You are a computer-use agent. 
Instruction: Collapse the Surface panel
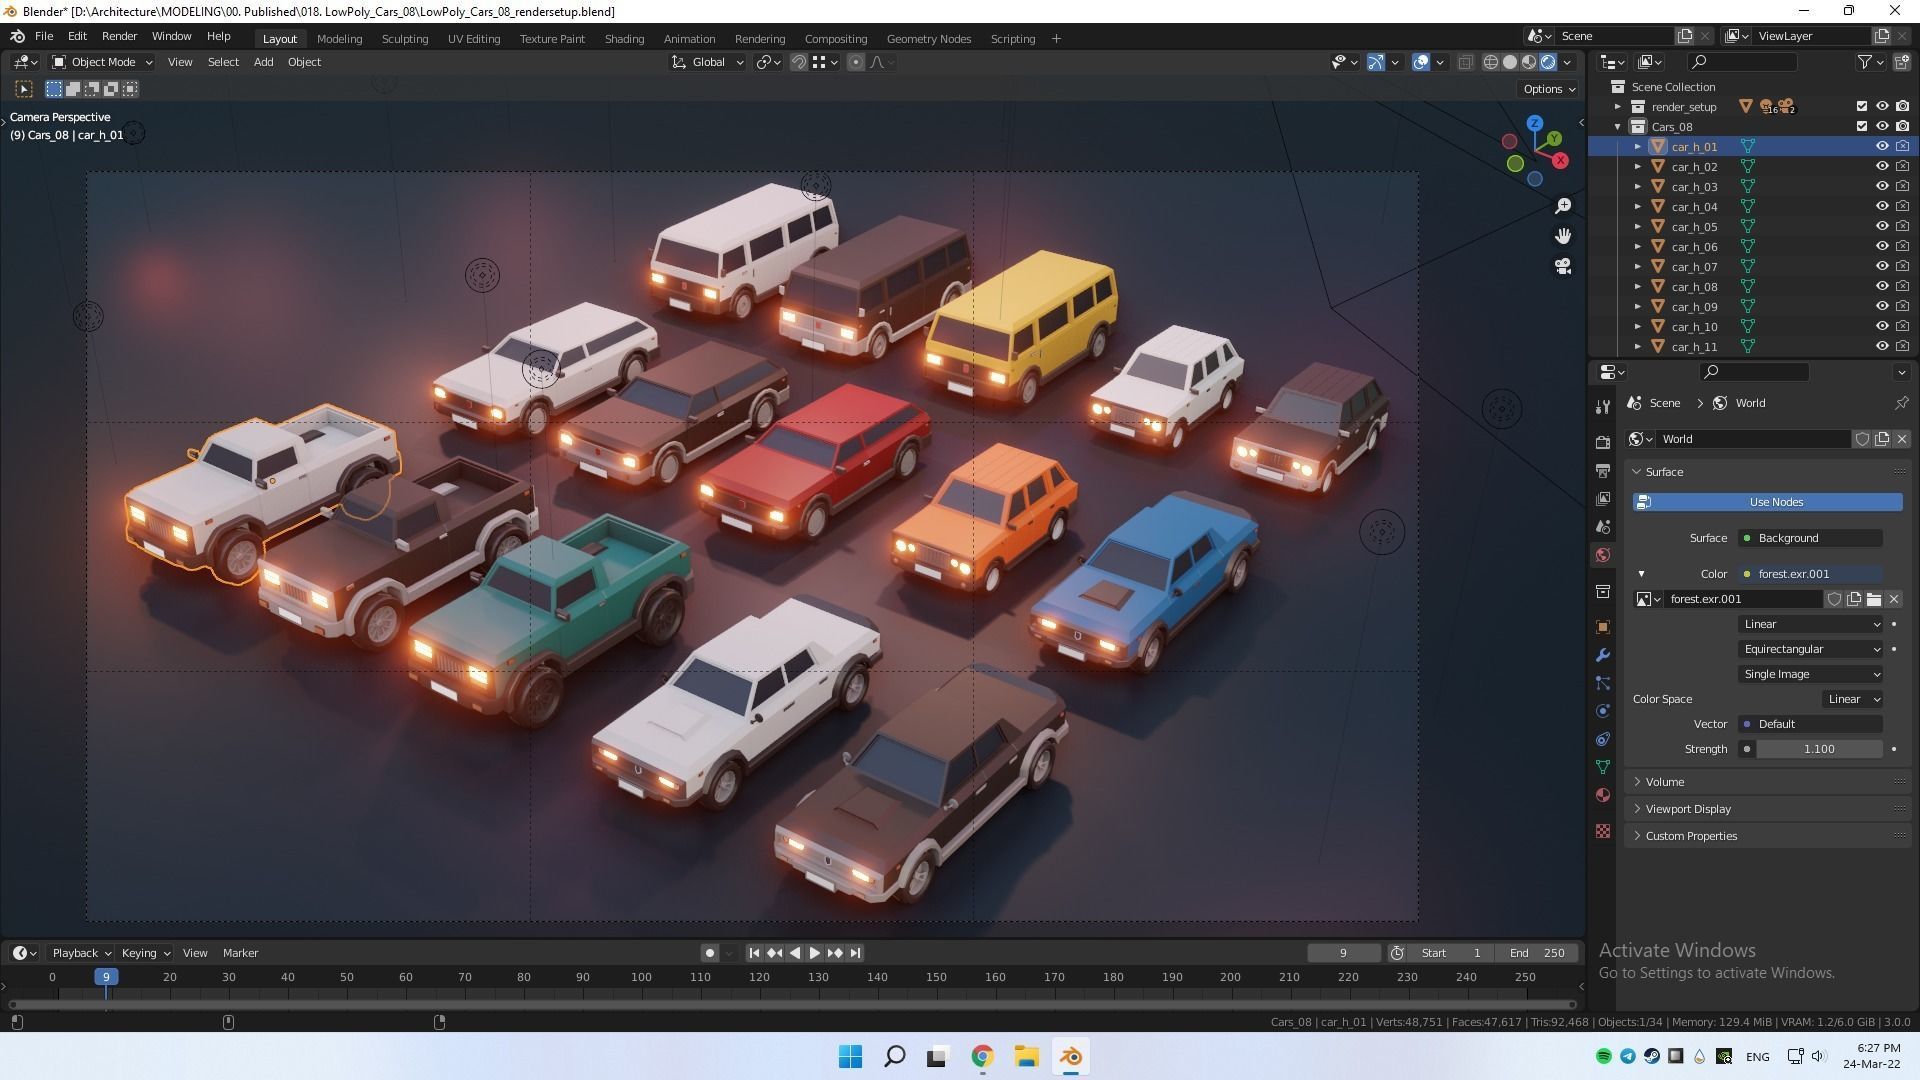1663,472
